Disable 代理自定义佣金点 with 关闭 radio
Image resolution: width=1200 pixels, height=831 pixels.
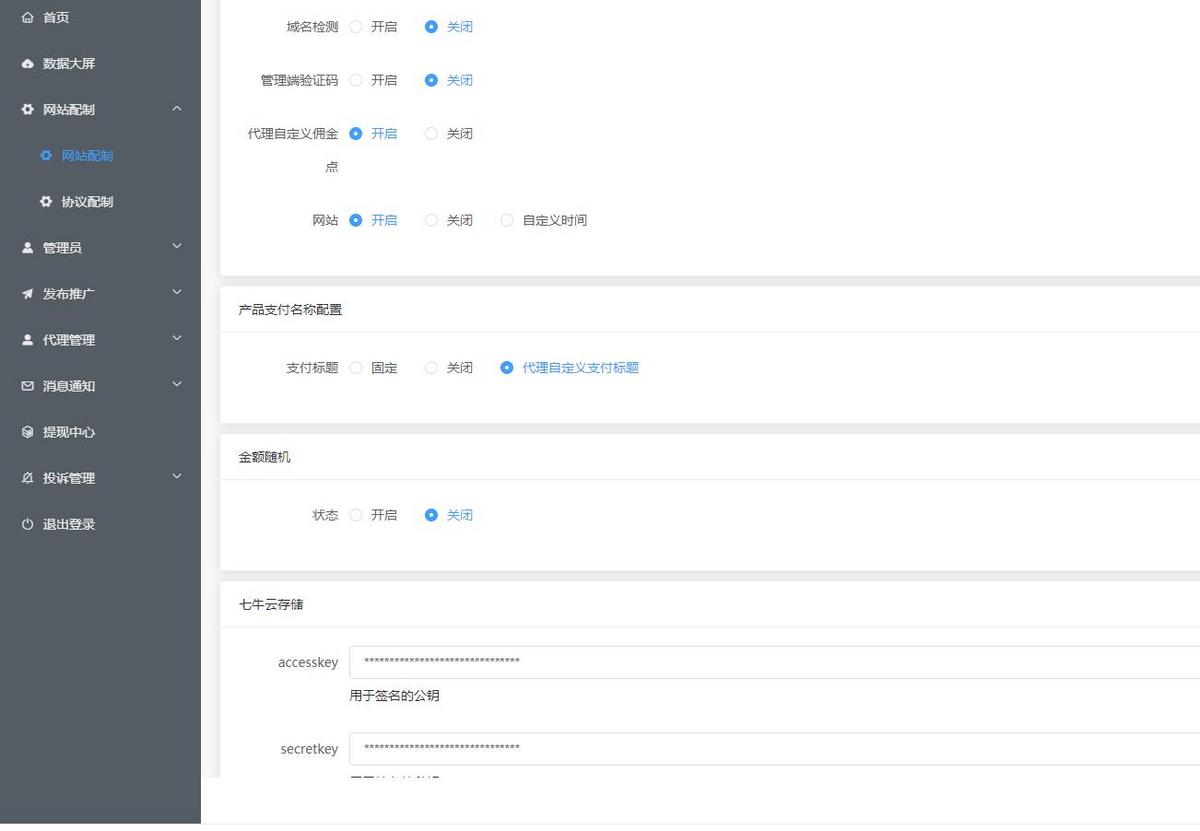click(x=431, y=133)
